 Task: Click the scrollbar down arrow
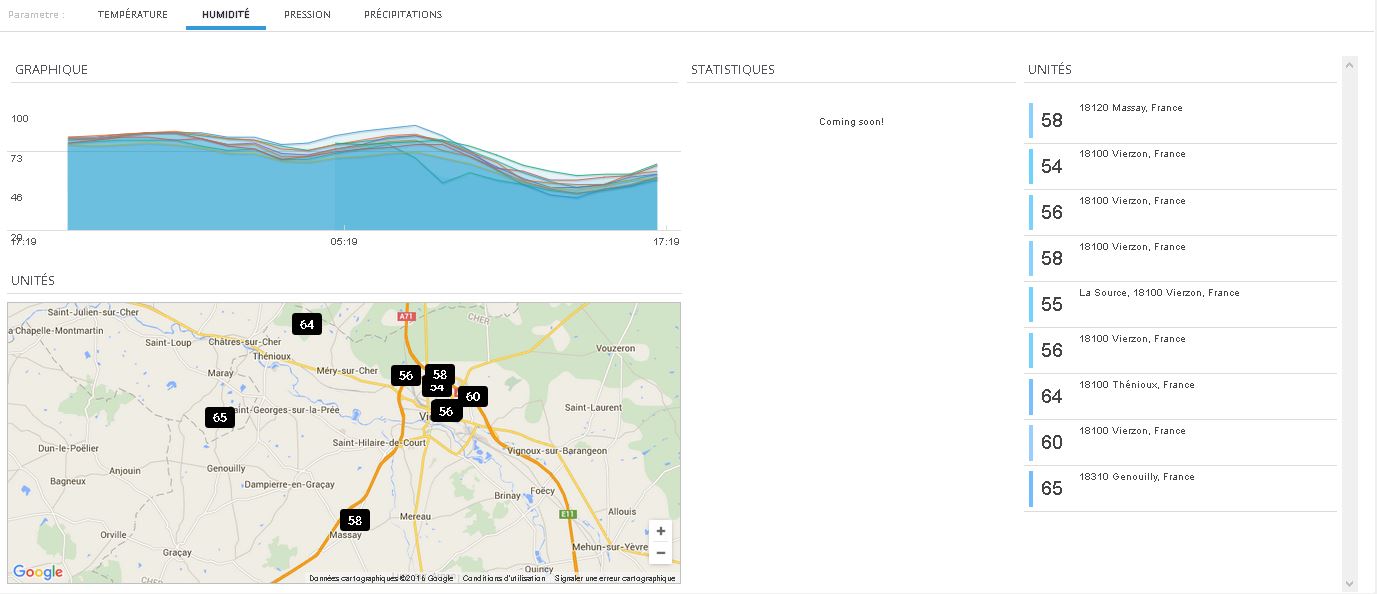1349,583
